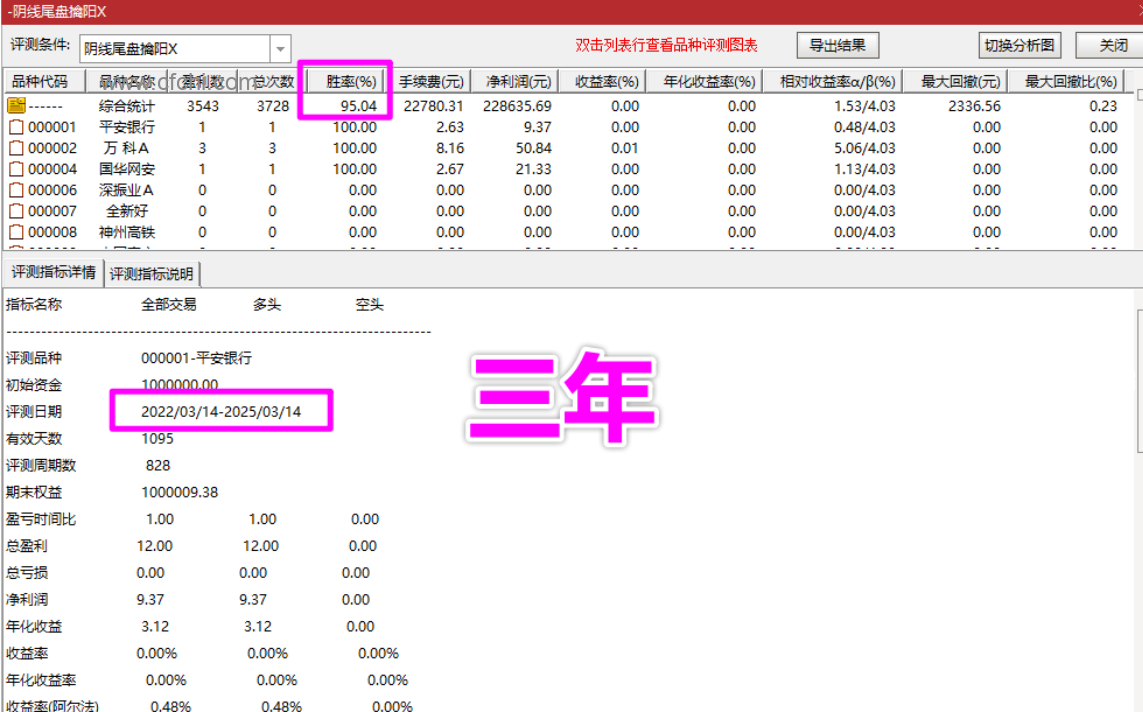This screenshot has width=1143, height=712.
Task: Select the 国华网安 row name
Action: coord(127,170)
